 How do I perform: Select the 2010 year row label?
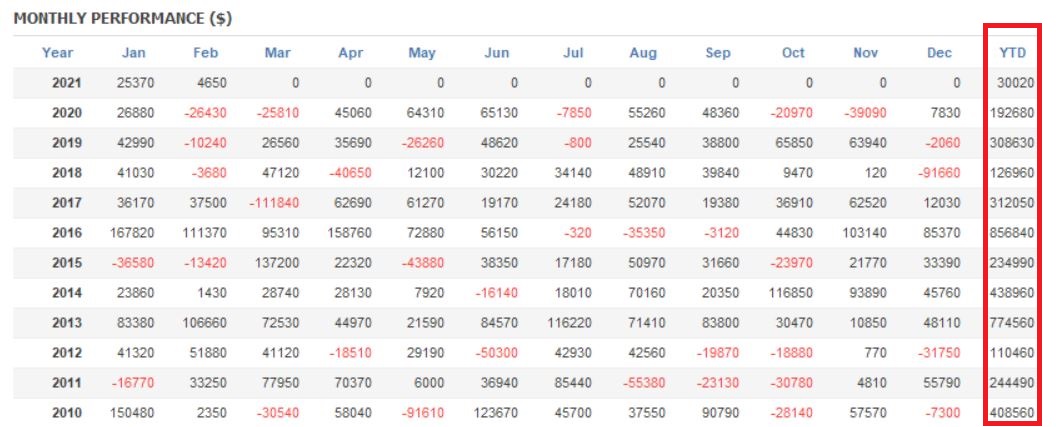pos(66,413)
